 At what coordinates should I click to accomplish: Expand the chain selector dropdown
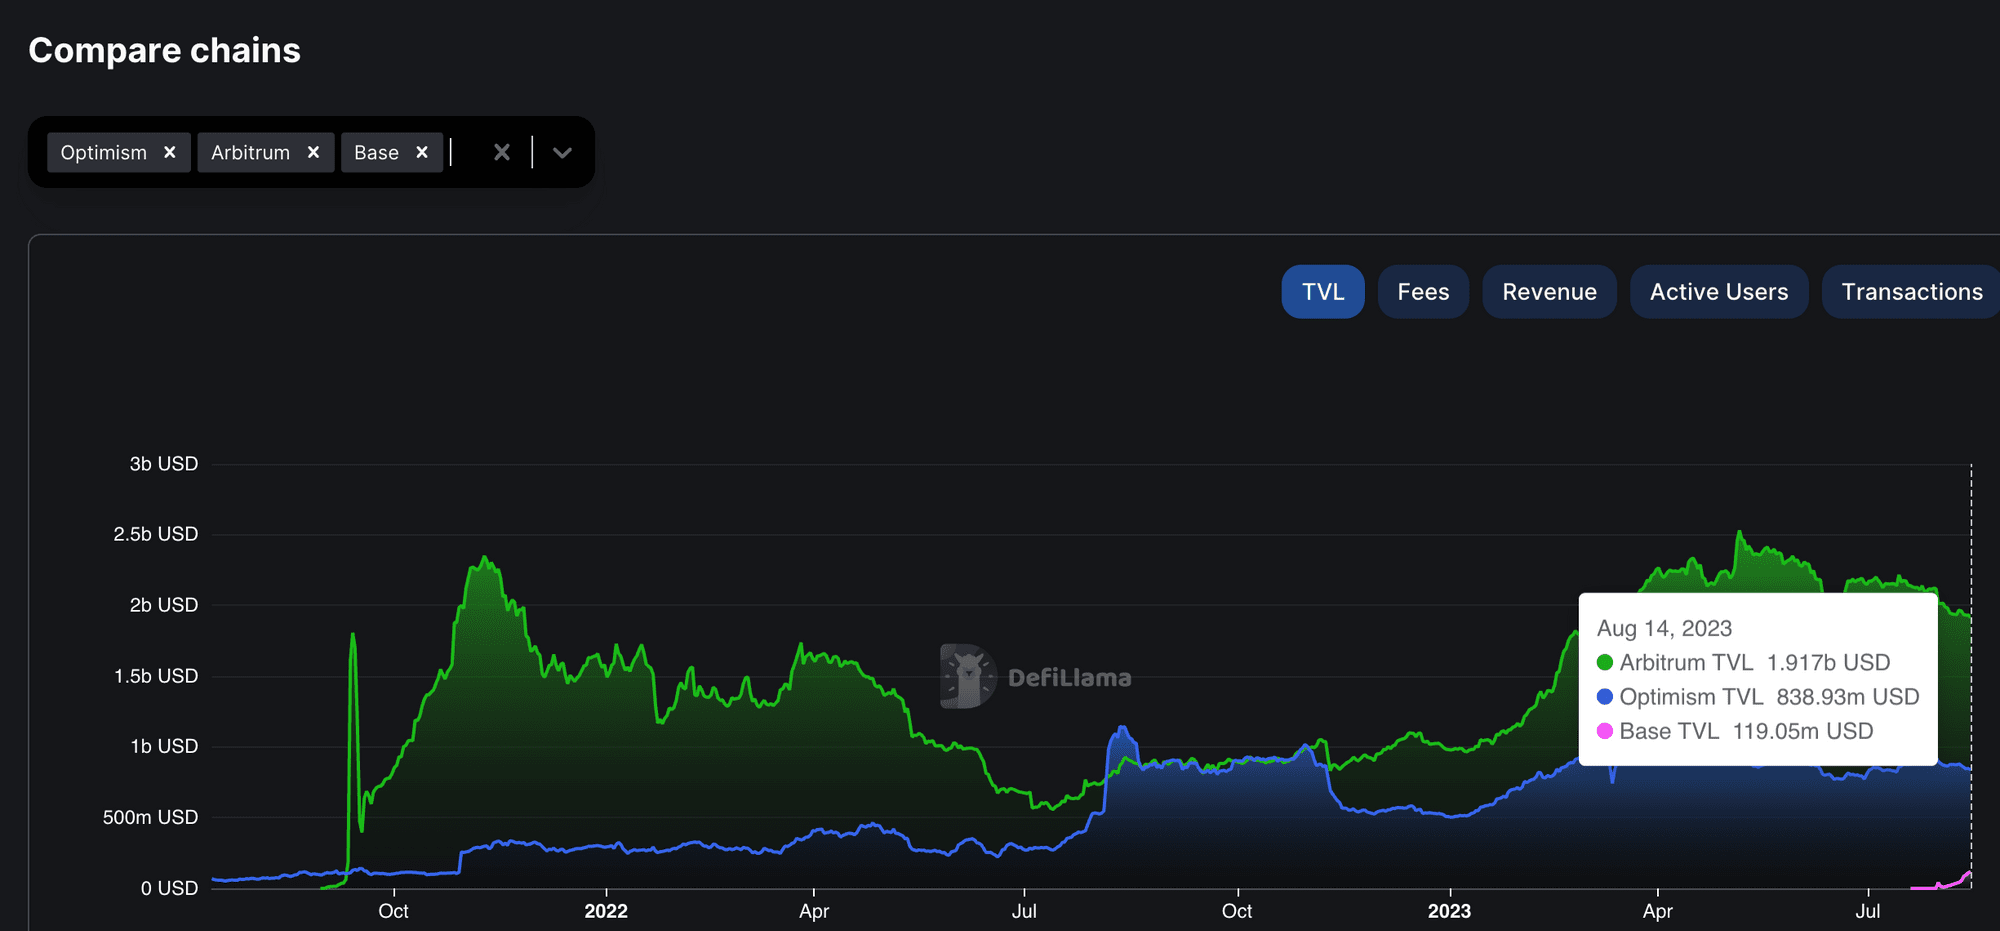point(562,153)
